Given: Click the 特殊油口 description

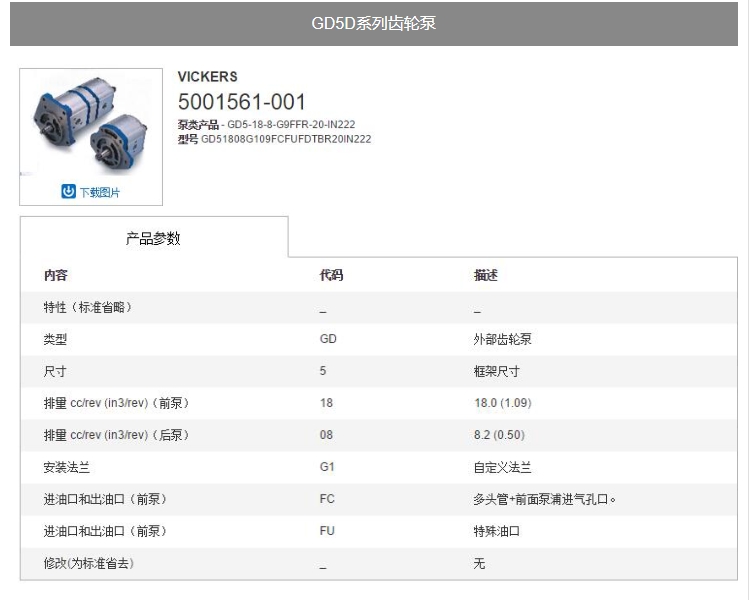Looking at the screenshot, I should (496, 531).
